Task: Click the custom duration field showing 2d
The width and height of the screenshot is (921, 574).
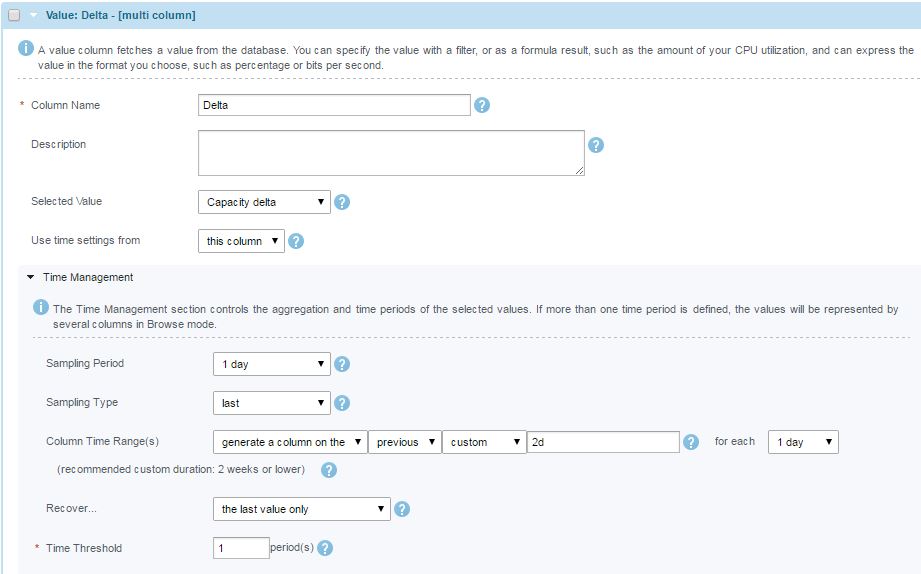Action: coord(603,442)
